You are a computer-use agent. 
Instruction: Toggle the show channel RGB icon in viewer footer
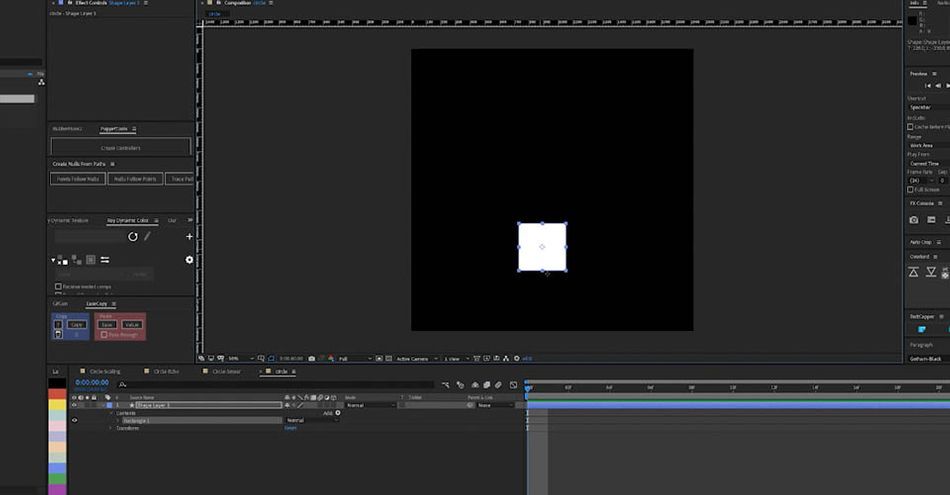click(x=331, y=359)
